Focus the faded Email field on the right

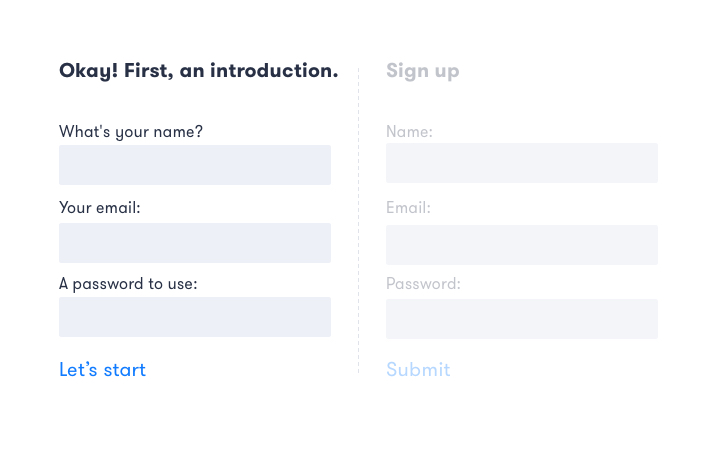click(x=522, y=245)
